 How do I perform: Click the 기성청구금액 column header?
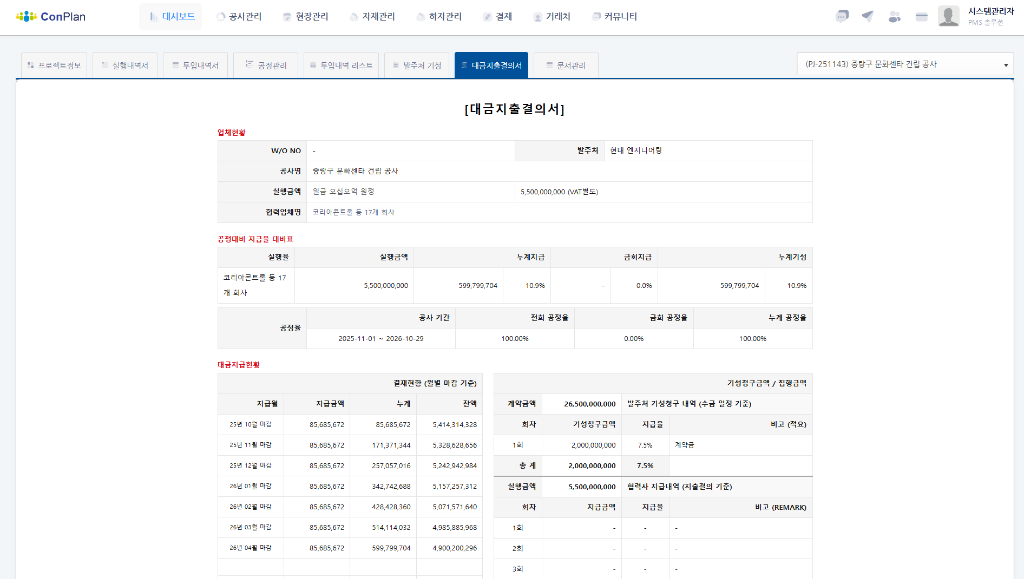pos(581,424)
